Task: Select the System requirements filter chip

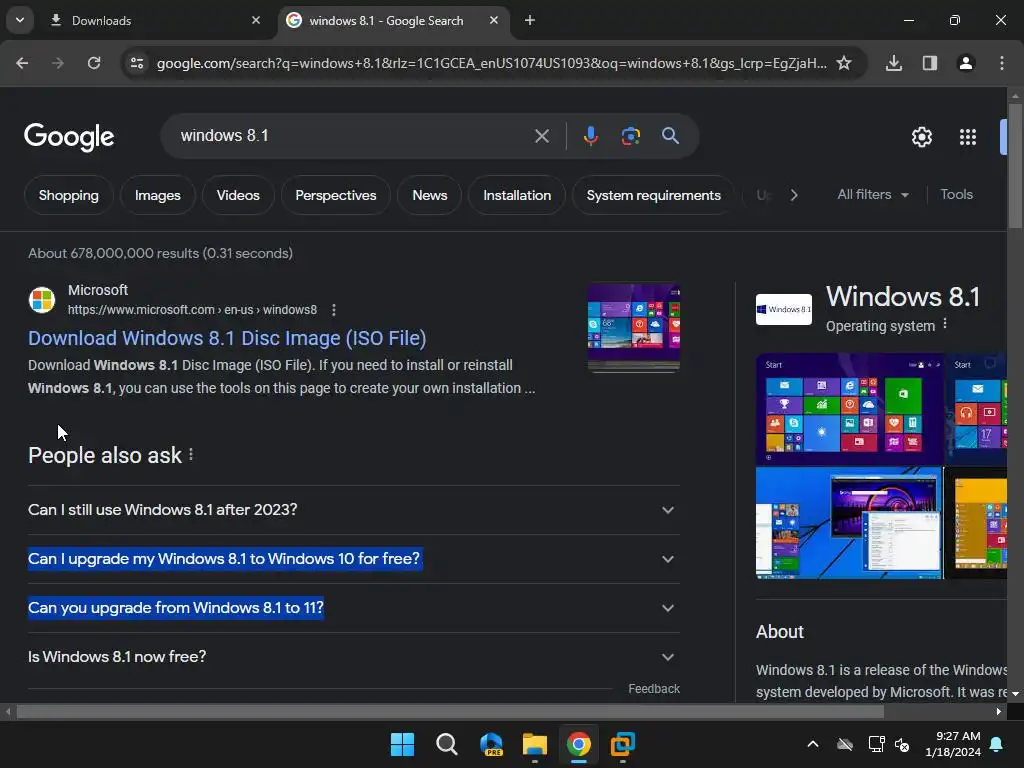Action: (x=653, y=195)
